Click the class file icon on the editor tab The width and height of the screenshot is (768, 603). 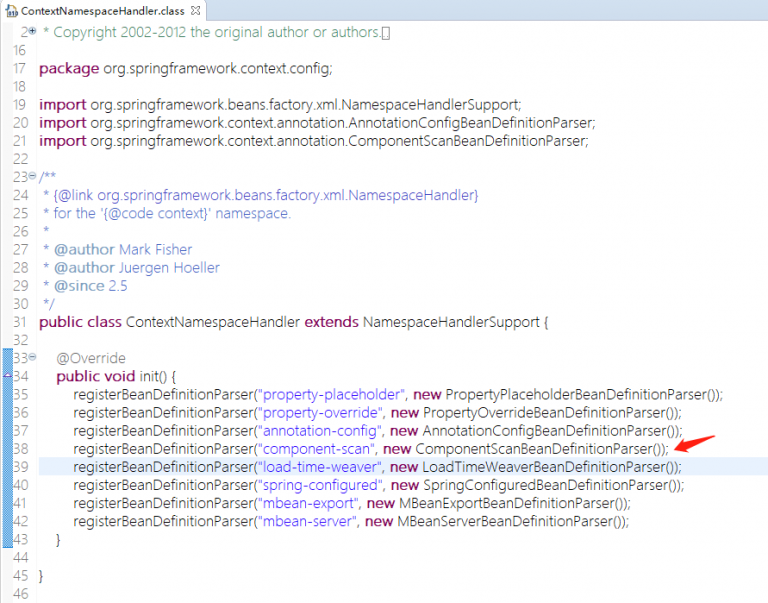coord(12,10)
